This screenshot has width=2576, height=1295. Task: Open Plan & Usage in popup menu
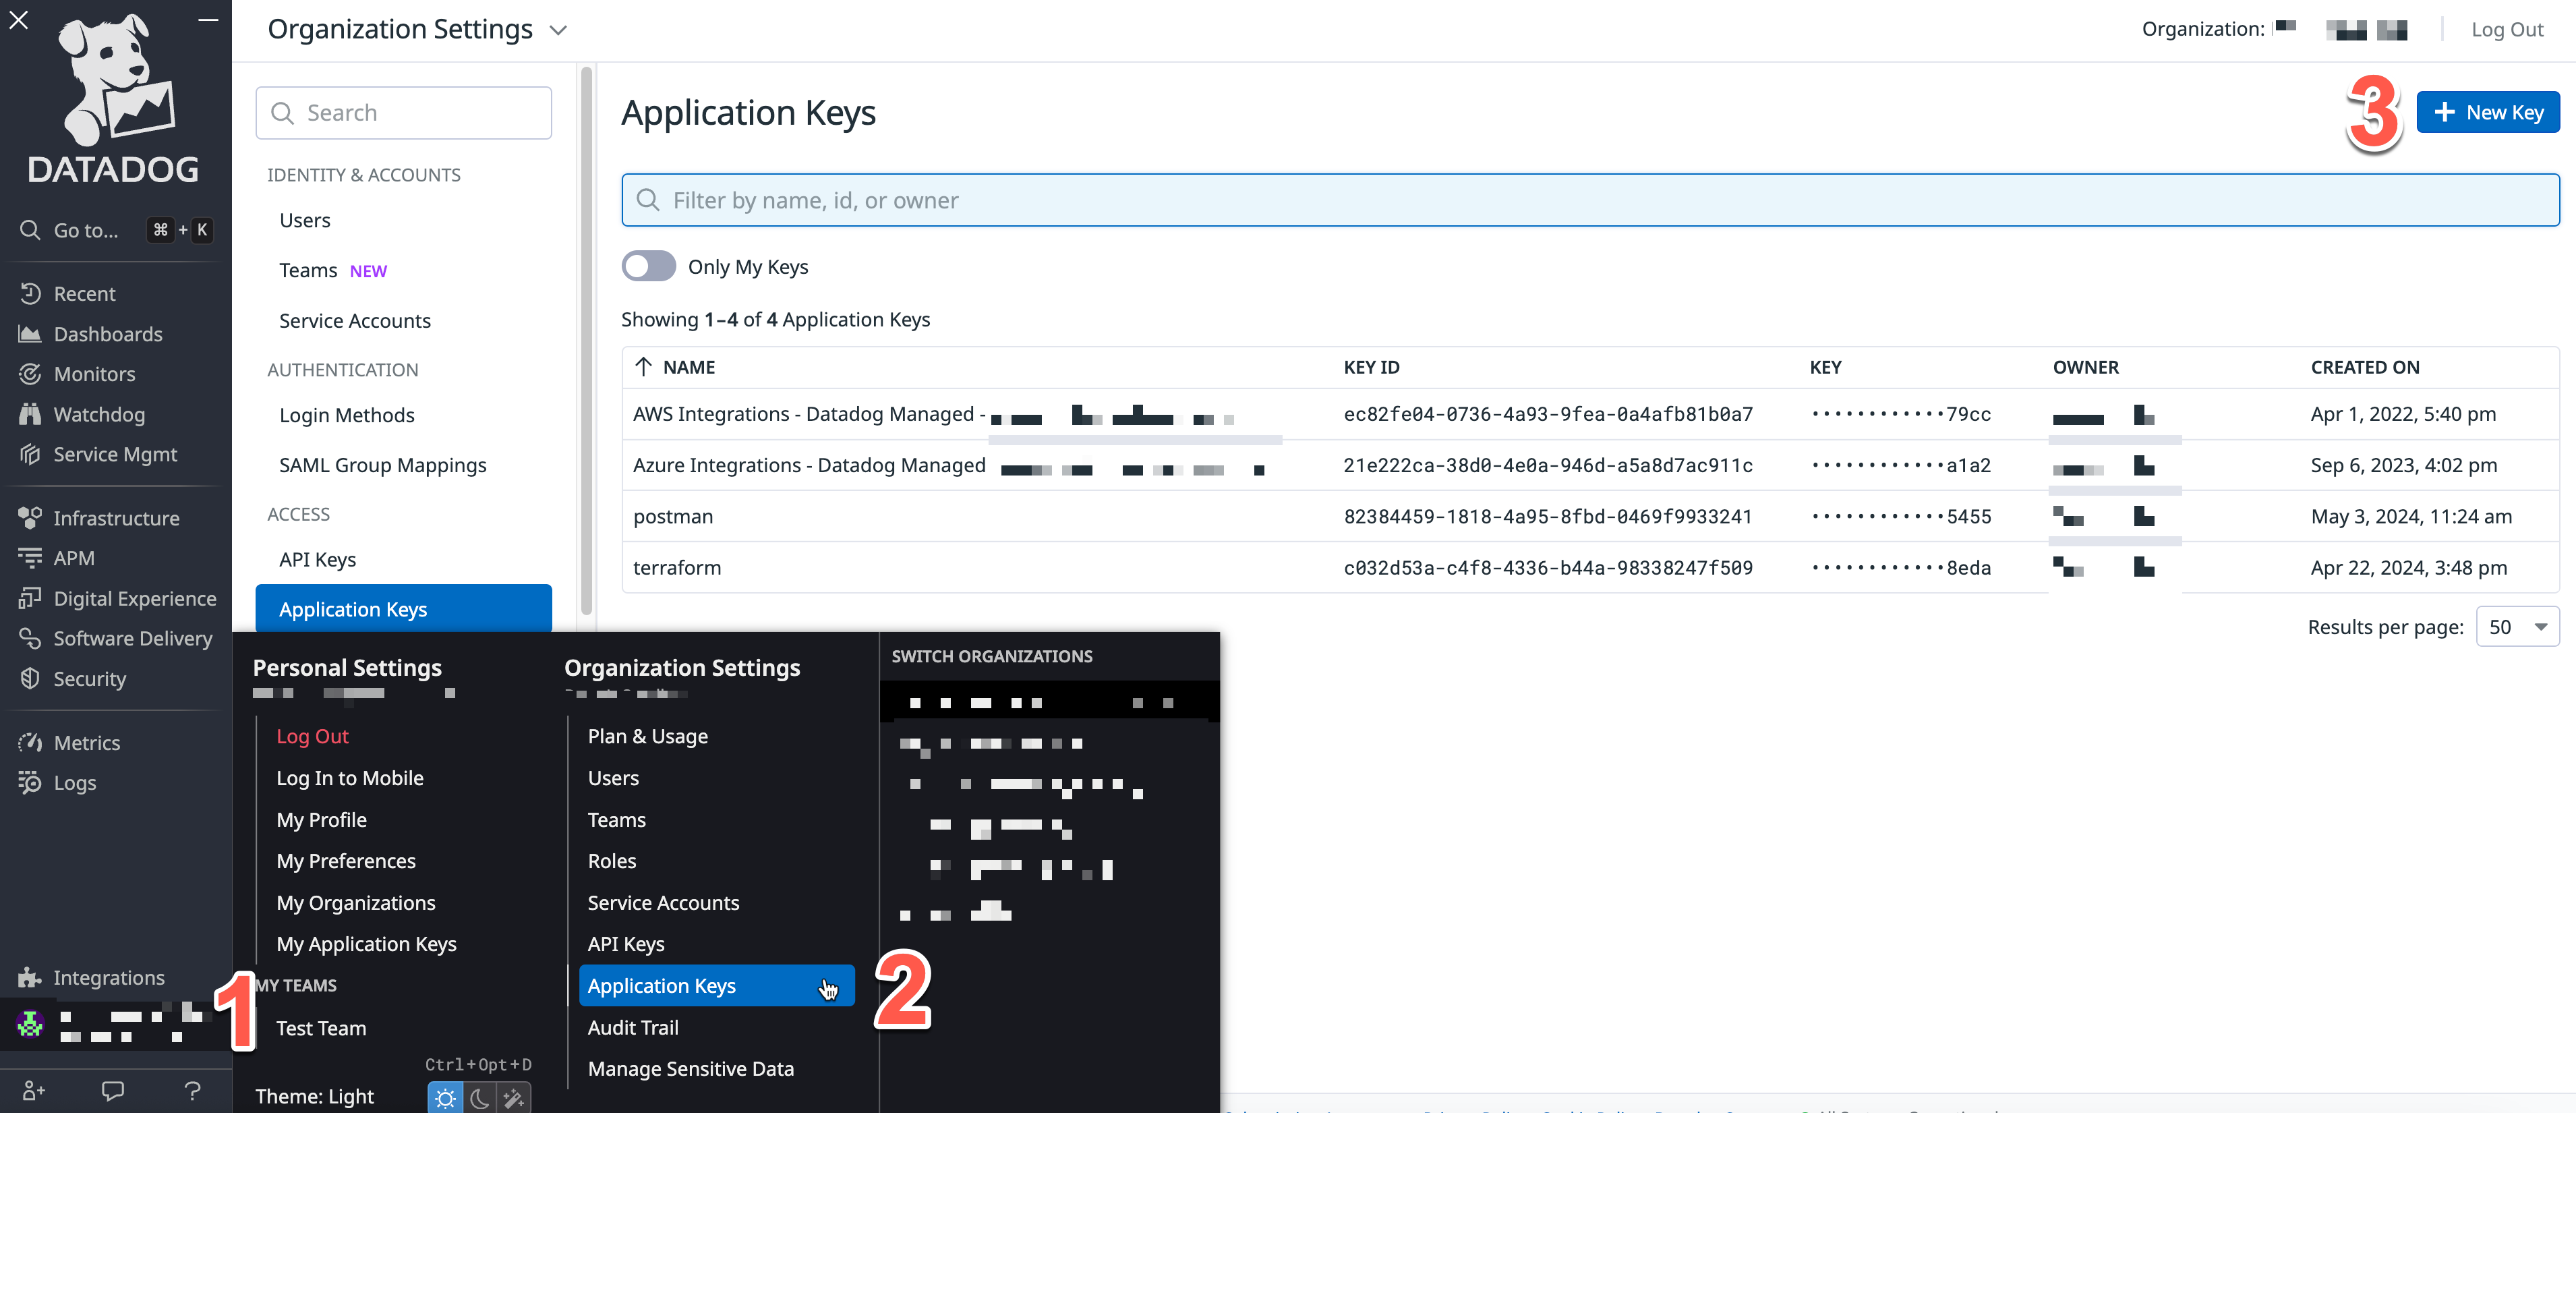648,736
